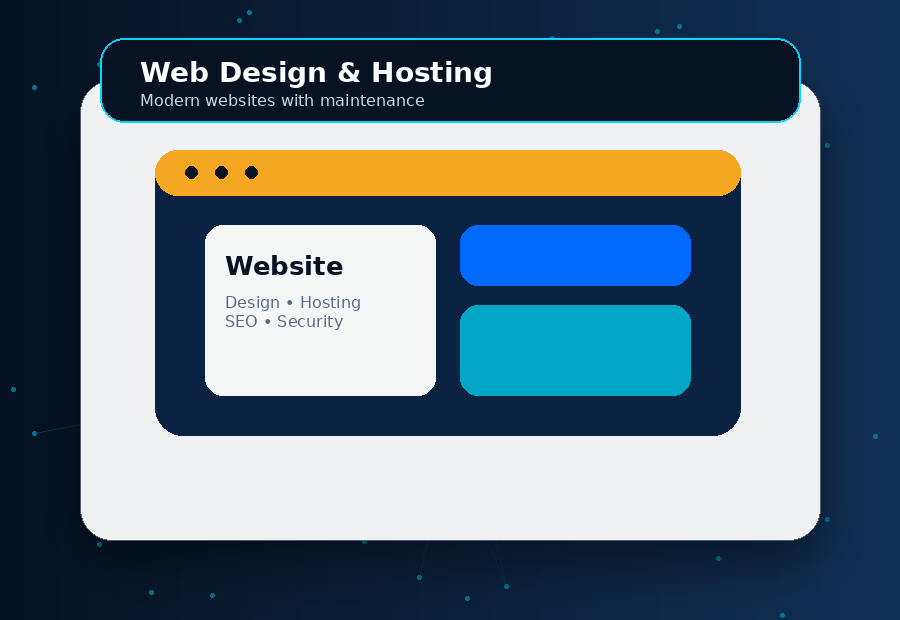Click the bright blue rectangle block

[575, 255]
